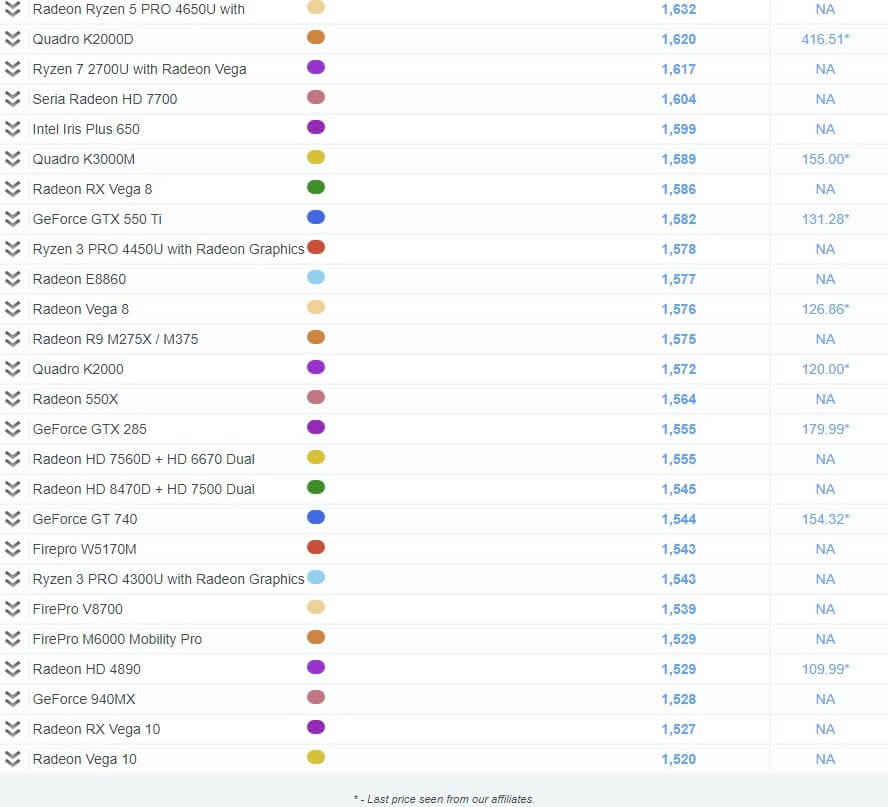Click the last price seen footnote text
The width and height of the screenshot is (888, 807).
[444, 799]
